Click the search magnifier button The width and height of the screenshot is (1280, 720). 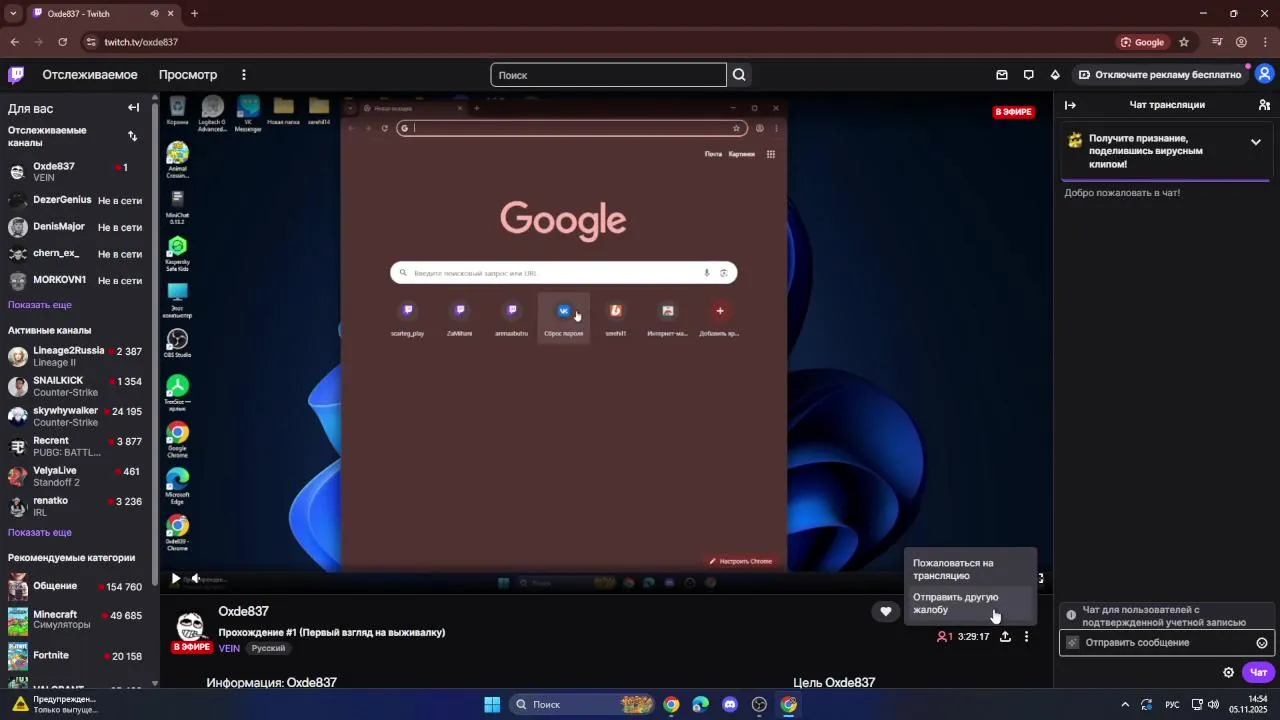tap(739, 75)
